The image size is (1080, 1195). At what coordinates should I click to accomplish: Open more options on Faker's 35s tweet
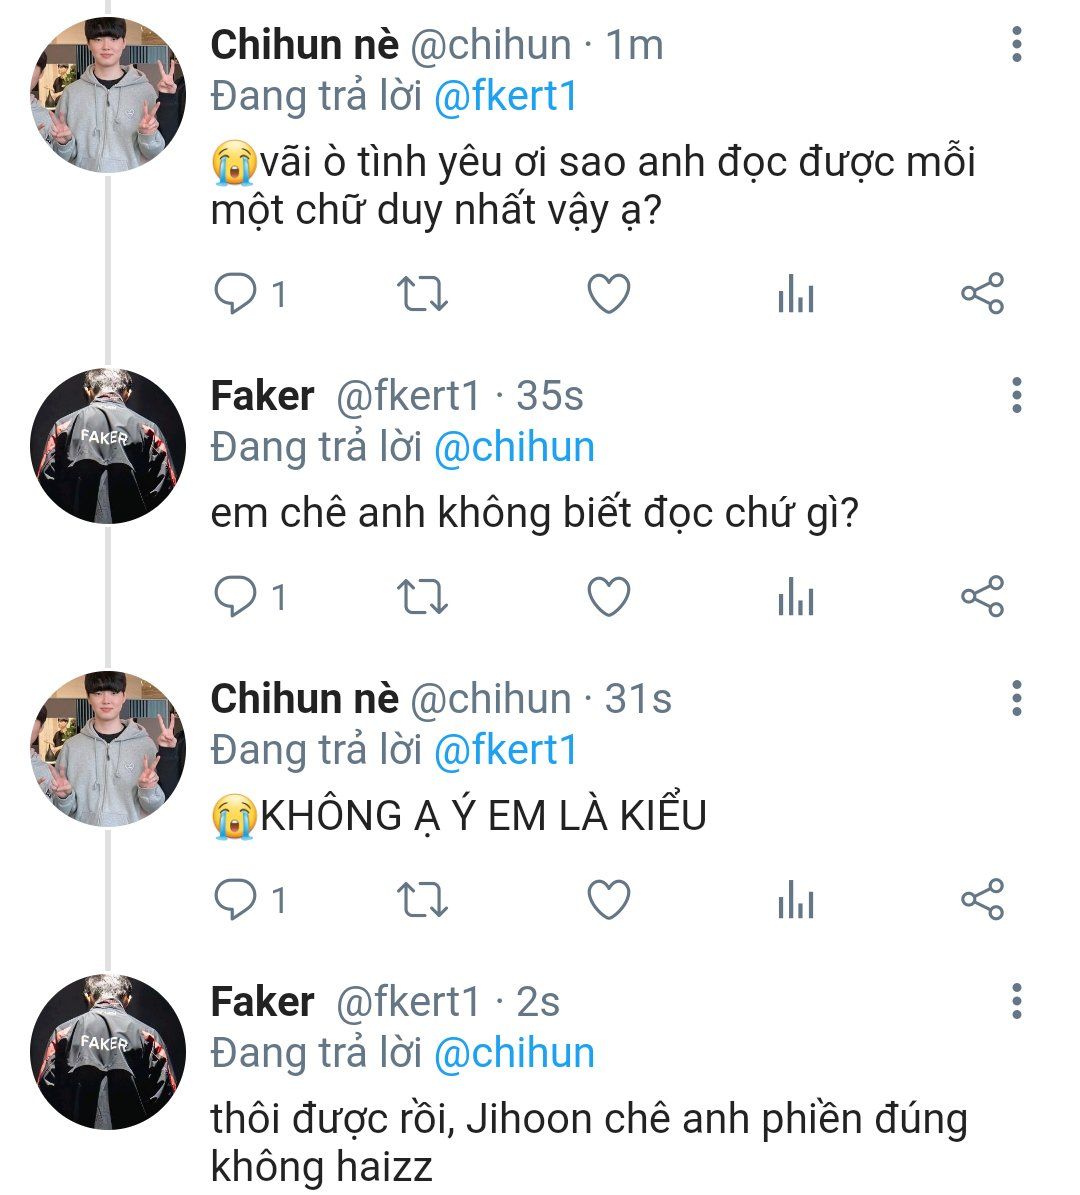1017,396
